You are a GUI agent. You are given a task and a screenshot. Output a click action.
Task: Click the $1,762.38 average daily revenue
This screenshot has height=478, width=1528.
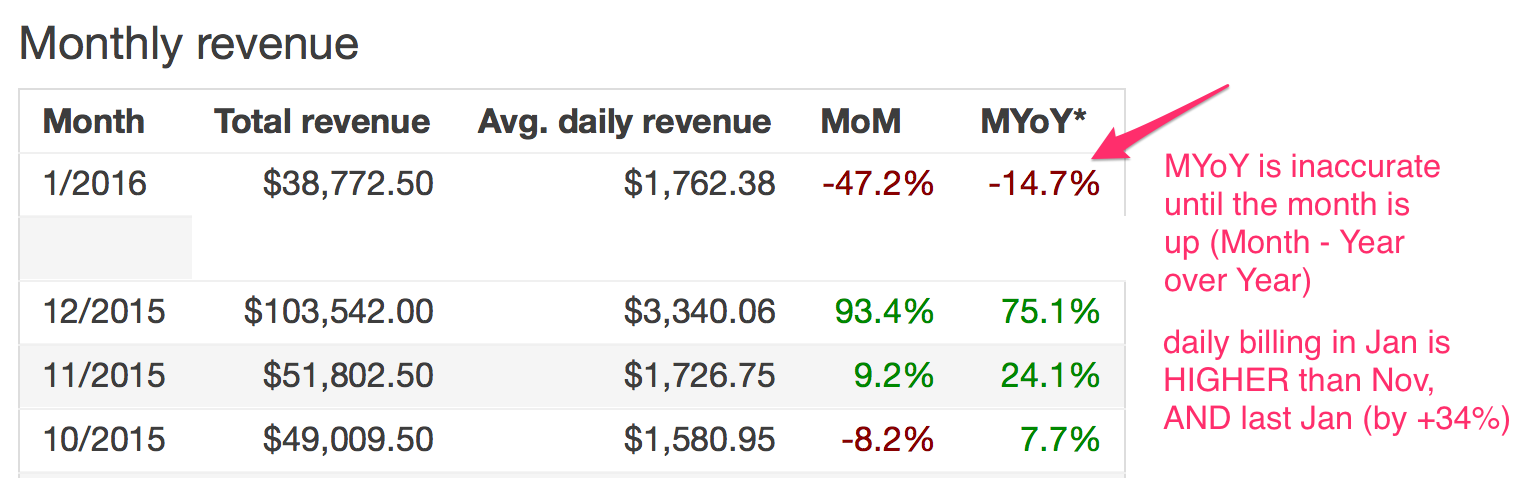700,184
